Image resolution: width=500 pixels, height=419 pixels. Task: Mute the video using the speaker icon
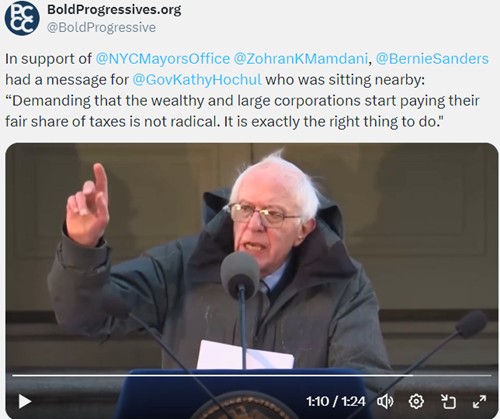point(385,401)
